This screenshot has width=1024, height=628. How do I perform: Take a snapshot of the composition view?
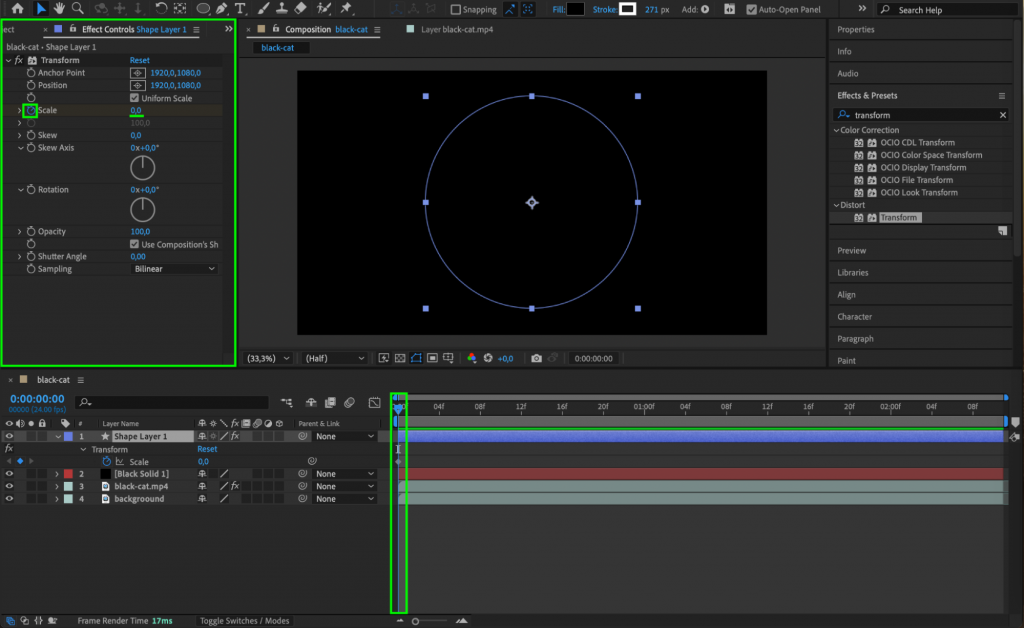coord(537,357)
